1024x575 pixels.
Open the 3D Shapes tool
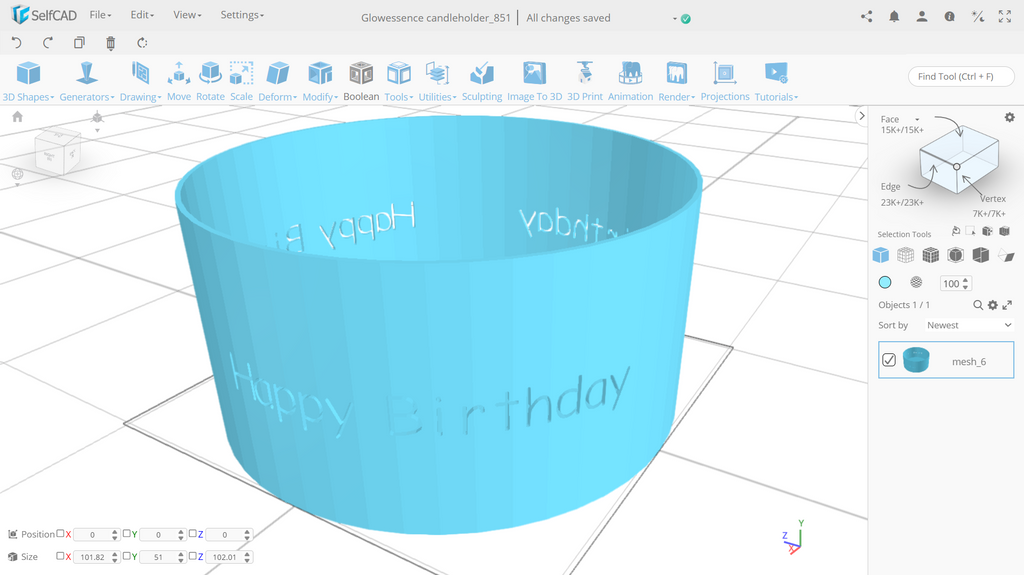pyautogui.click(x=28, y=81)
